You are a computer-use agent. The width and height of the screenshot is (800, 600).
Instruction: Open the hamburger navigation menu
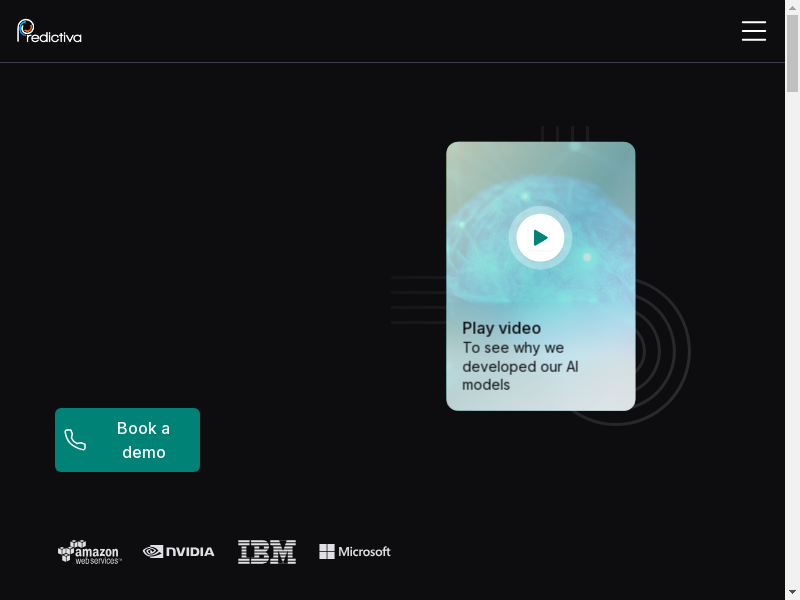pyautogui.click(x=753, y=31)
